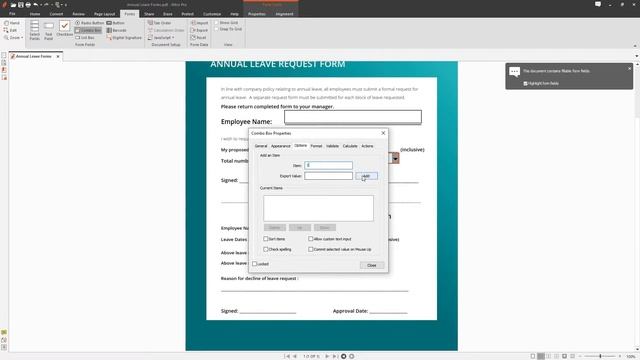Click the Add button
The width and height of the screenshot is (640, 360).
point(366,176)
